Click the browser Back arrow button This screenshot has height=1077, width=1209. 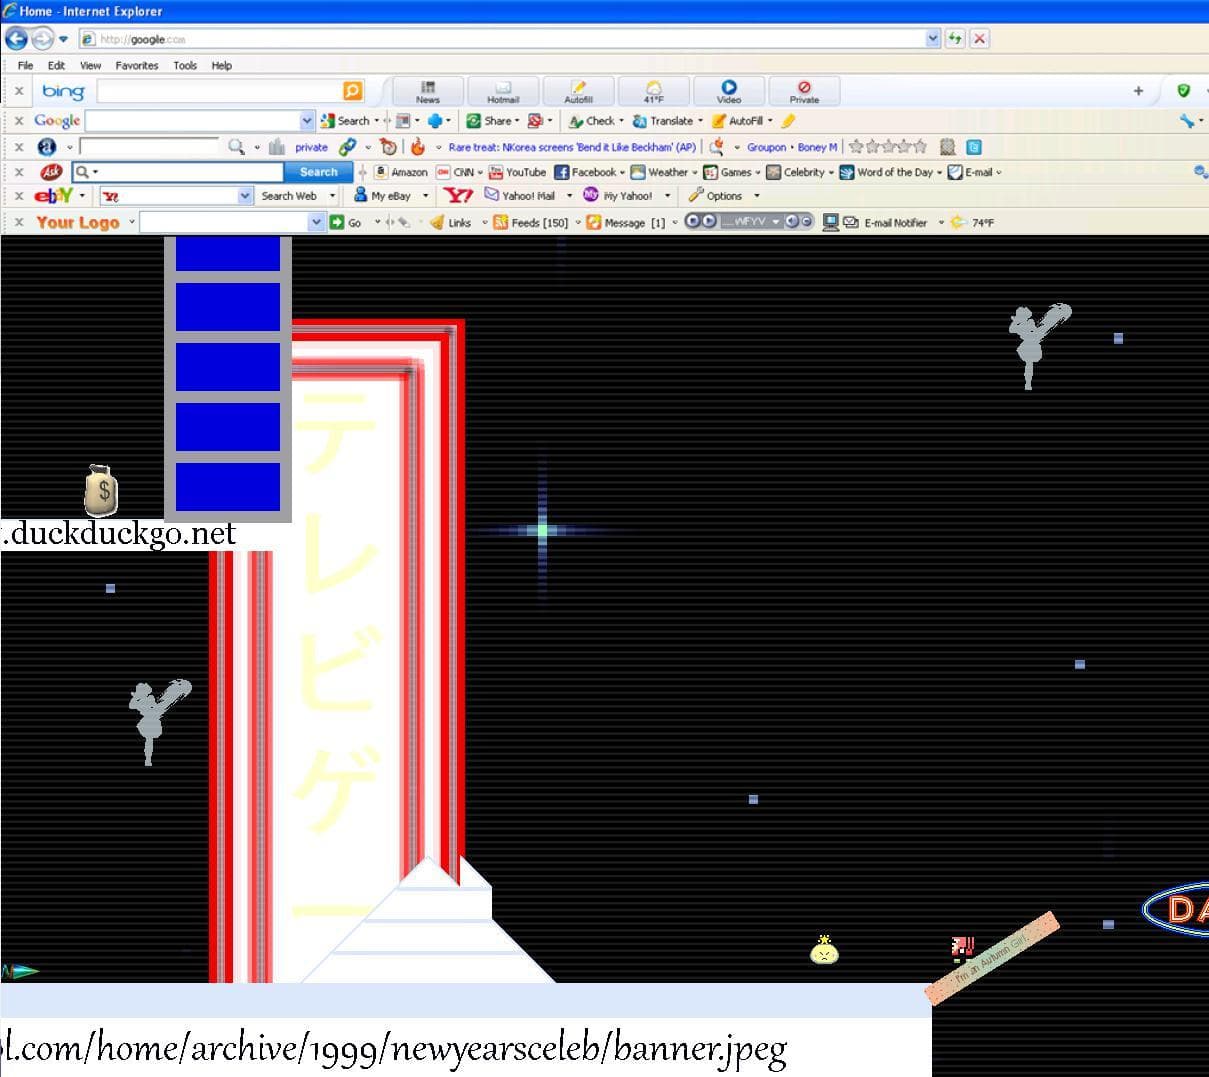[x=17, y=39]
